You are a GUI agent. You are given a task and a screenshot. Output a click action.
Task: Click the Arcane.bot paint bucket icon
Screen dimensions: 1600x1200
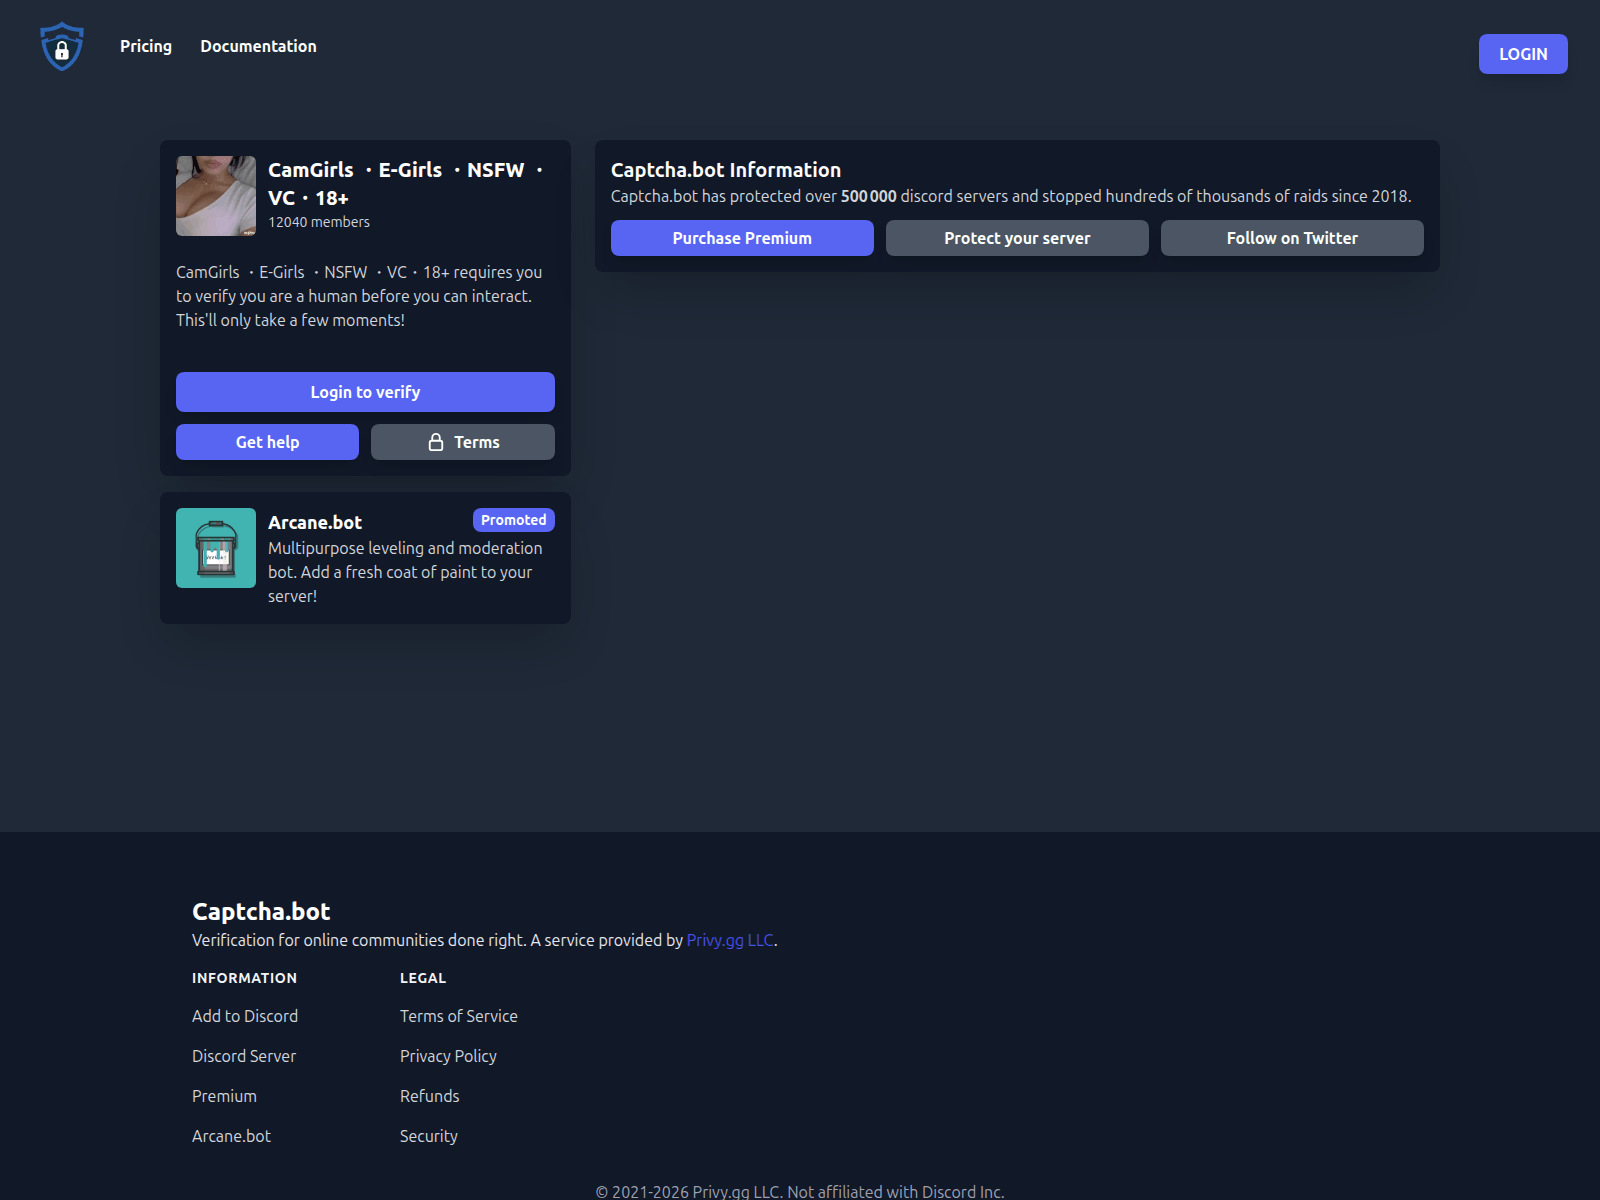216,548
